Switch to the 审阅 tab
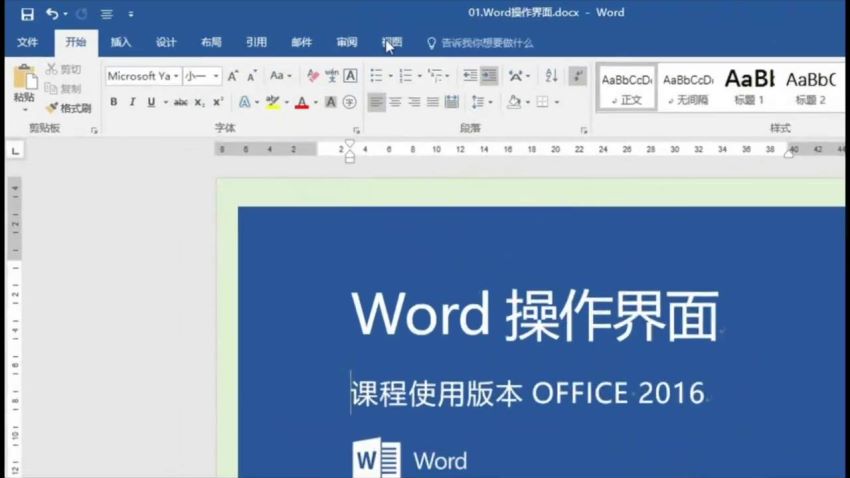Viewport: 850px width, 478px height. point(346,42)
